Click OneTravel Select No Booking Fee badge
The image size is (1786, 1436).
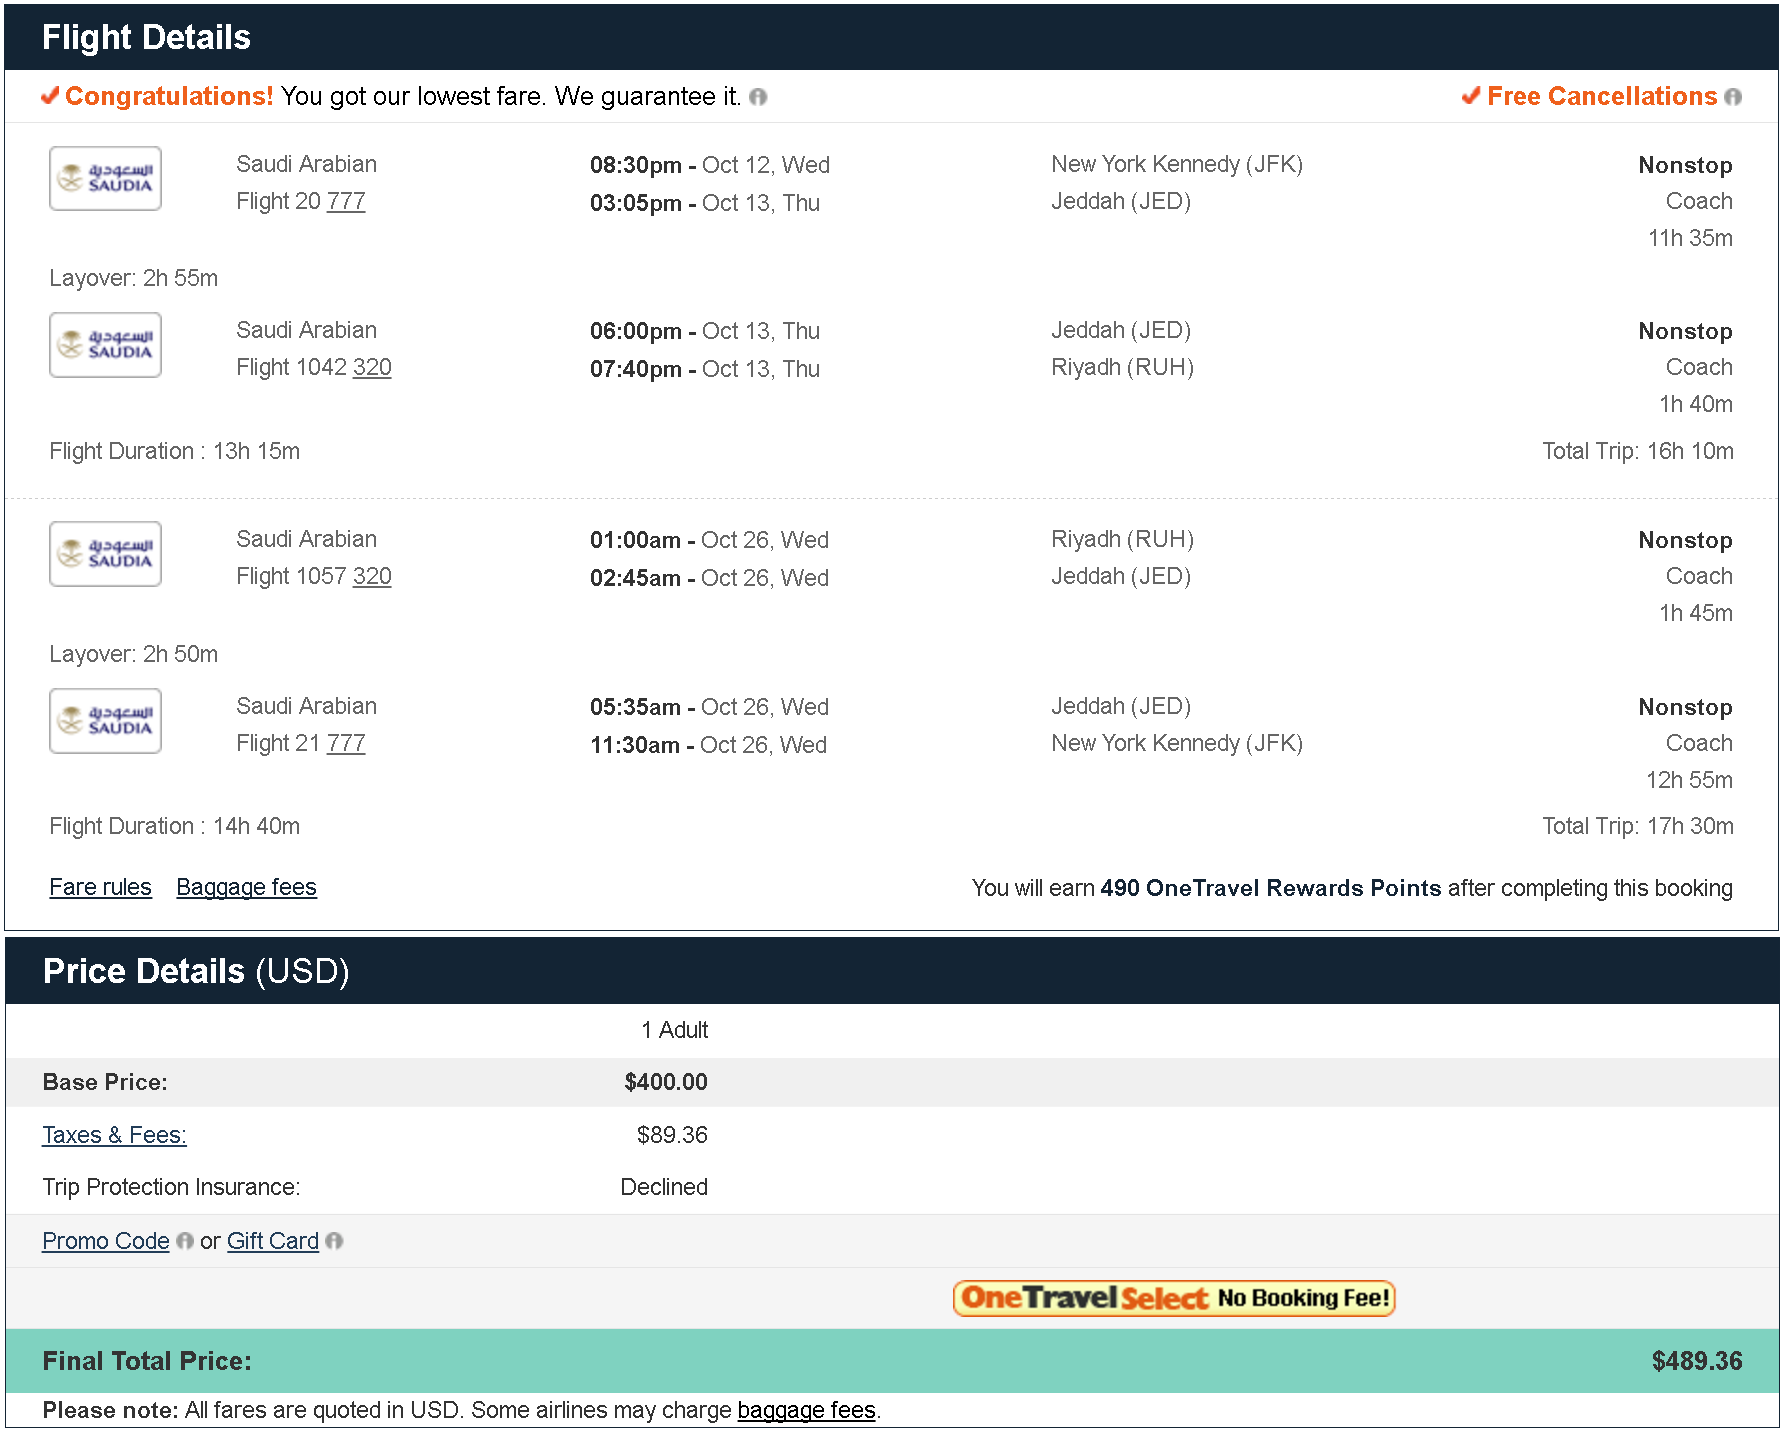point(1174,1298)
